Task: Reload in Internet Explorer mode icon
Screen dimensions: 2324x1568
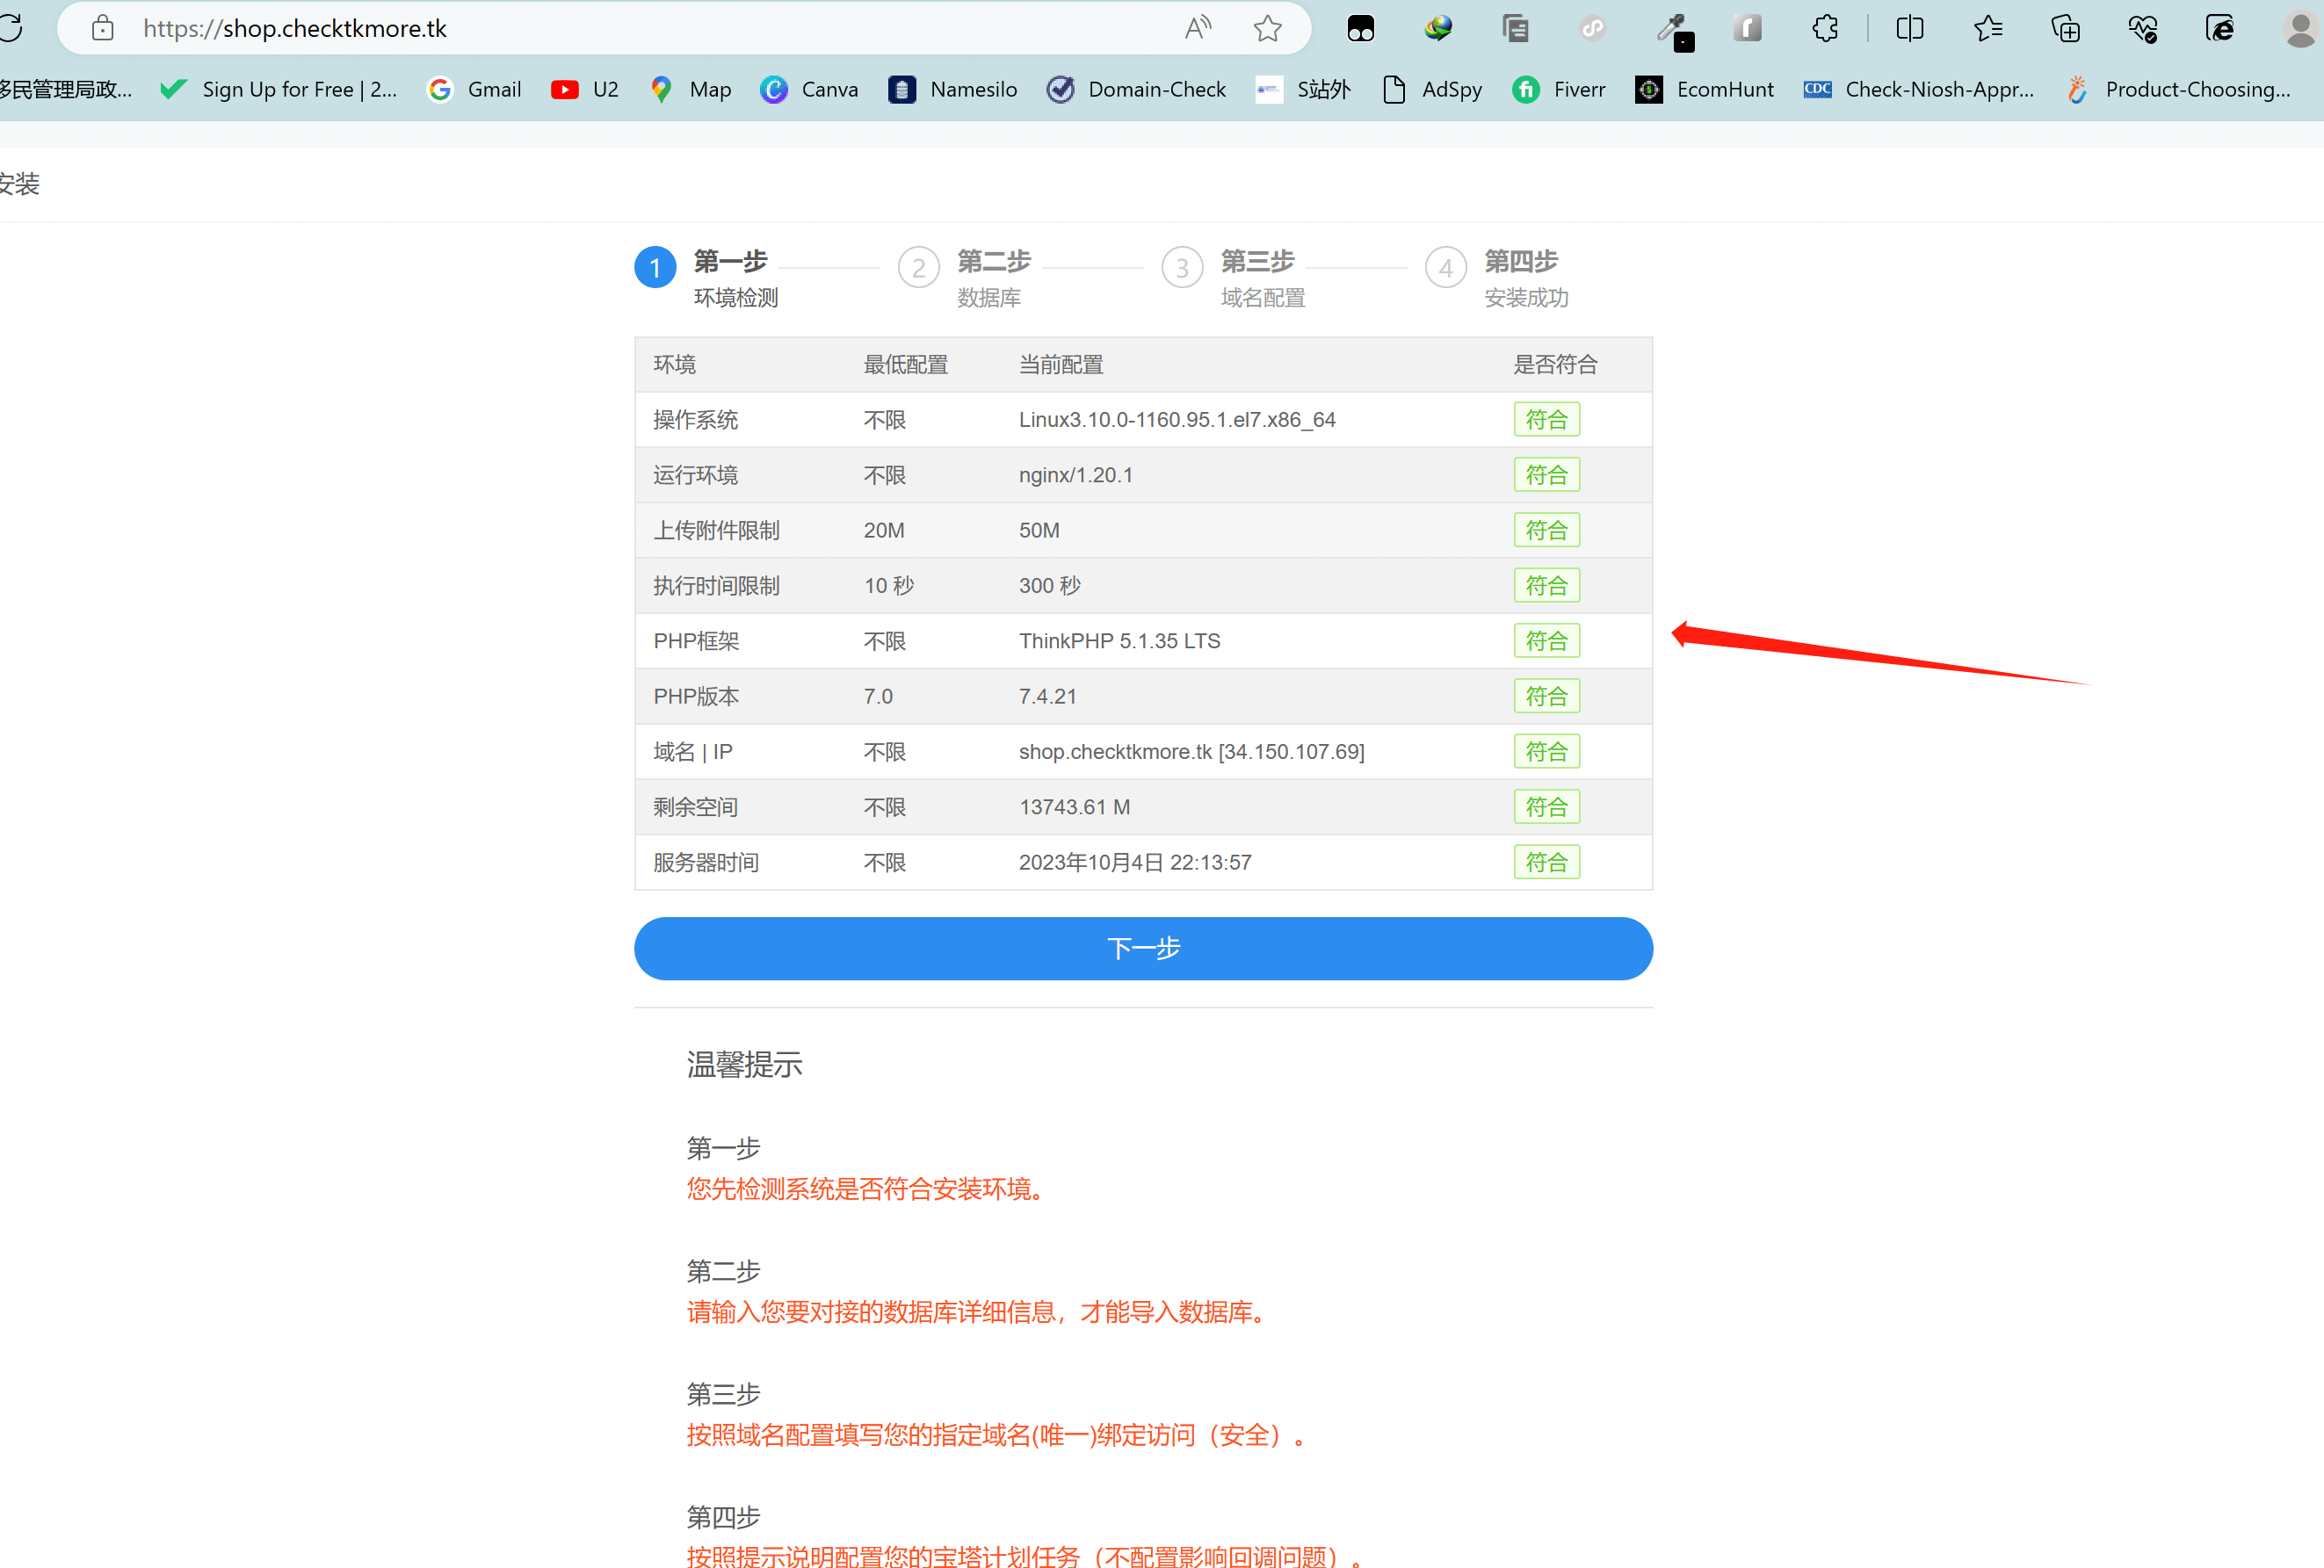Action: (x=2219, y=28)
